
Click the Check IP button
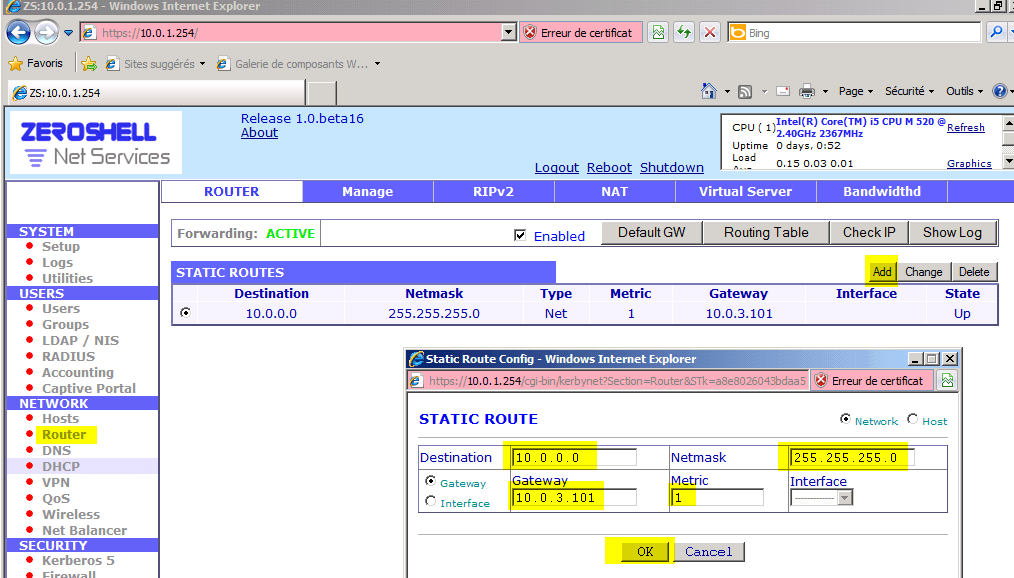pos(869,233)
